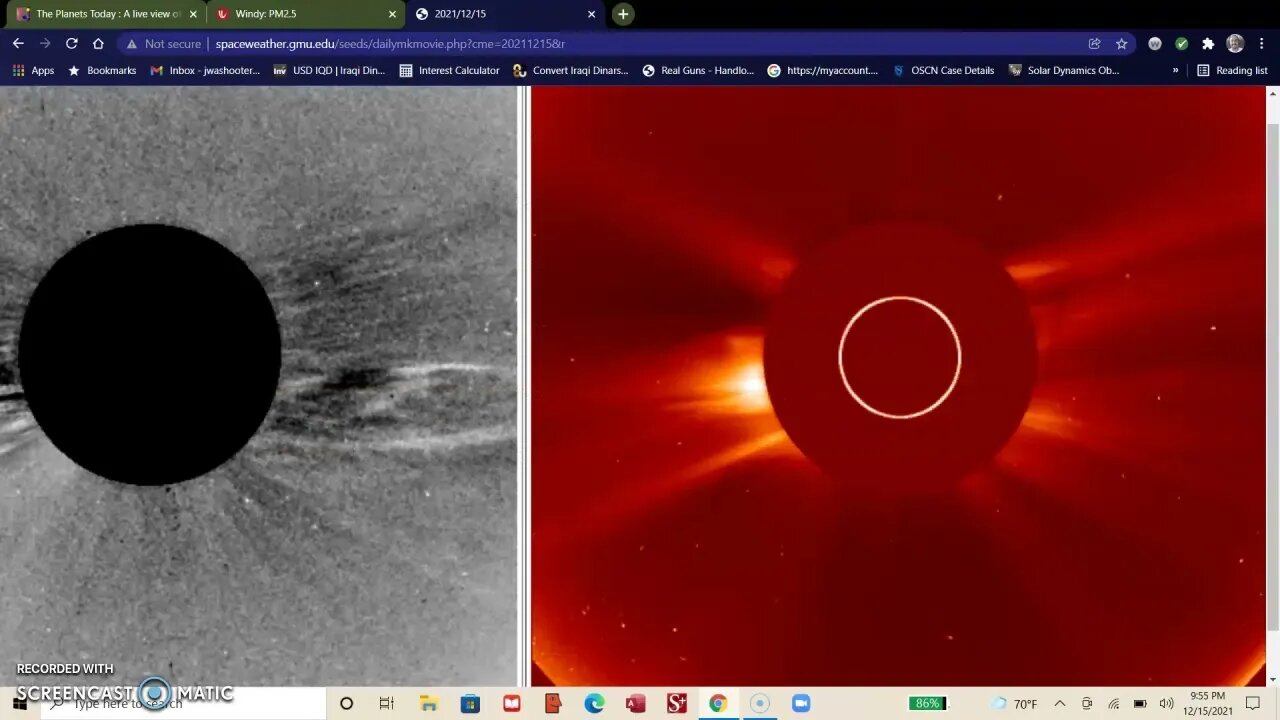Image resolution: width=1280 pixels, height=720 pixels.
Task: Open the volume speaker control
Action: (1166, 703)
